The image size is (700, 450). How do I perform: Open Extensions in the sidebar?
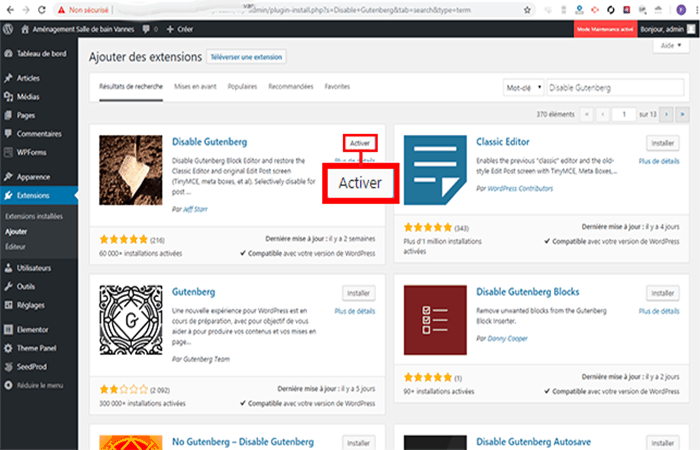coord(39,196)
